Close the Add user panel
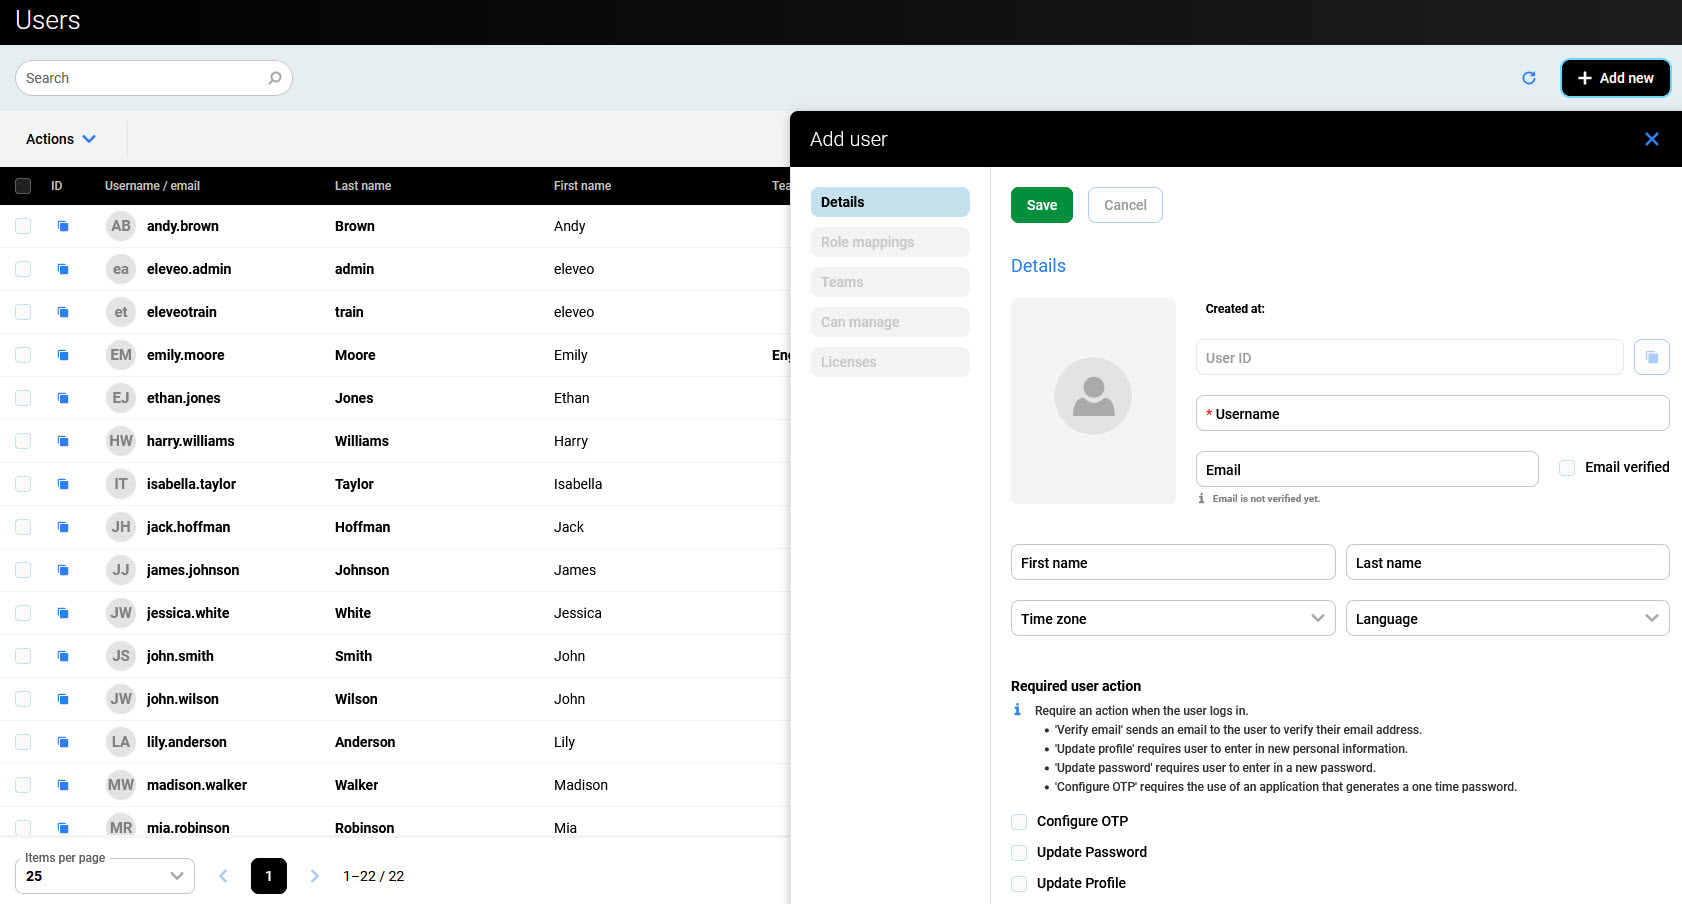 (x=1651, y=139)
